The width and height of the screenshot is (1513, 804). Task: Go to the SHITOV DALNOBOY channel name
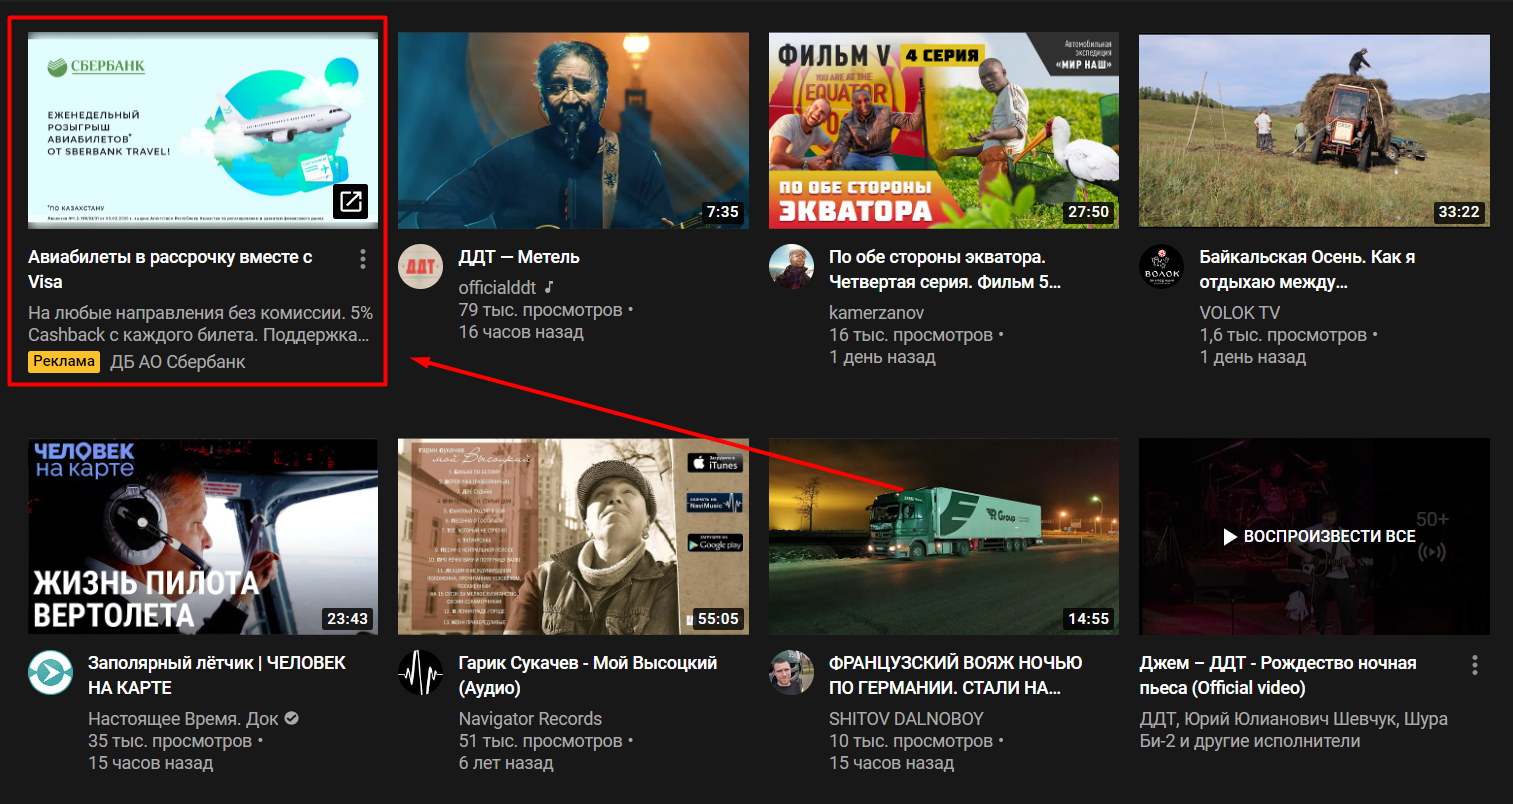[906, 718]
